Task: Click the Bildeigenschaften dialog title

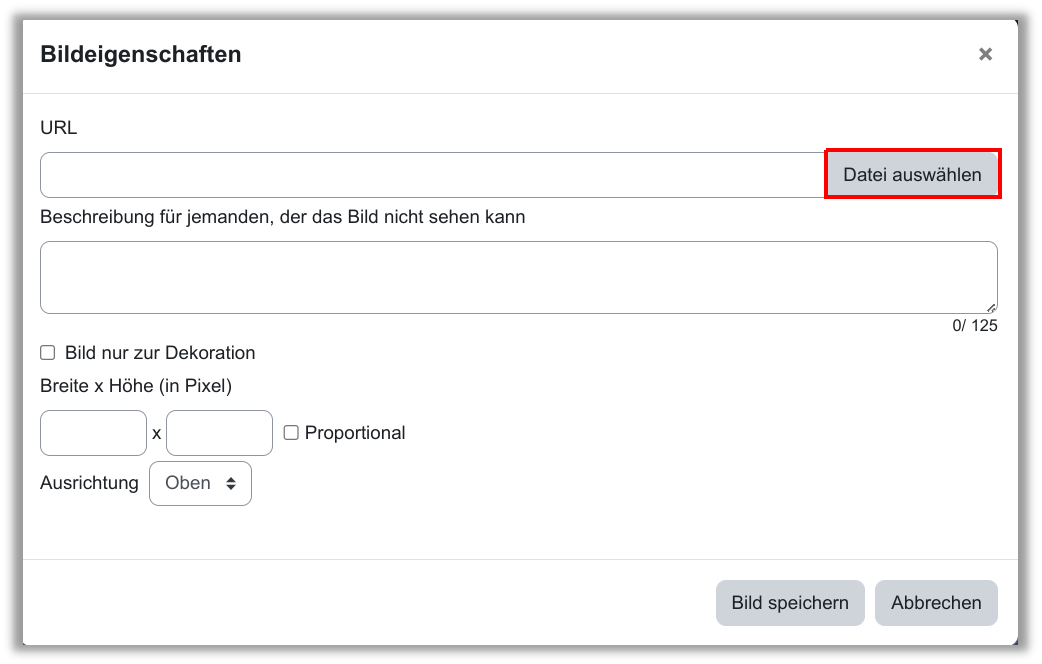Action: point(140,54)
